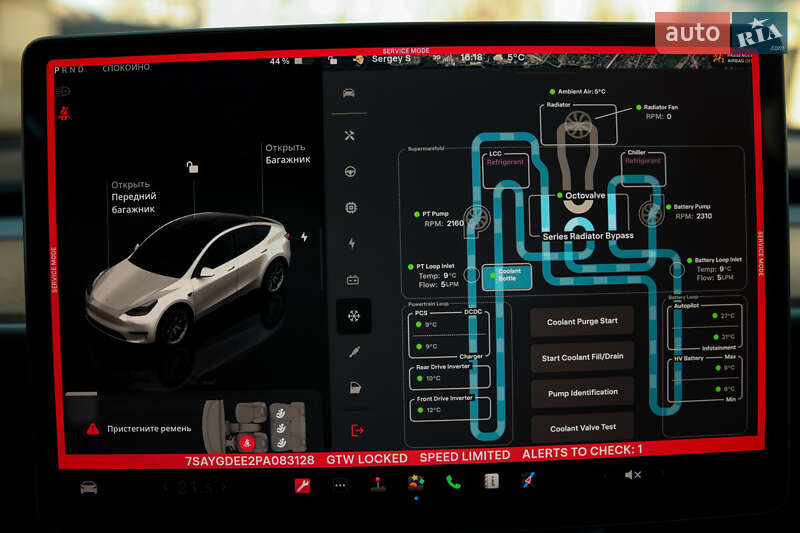Open the green Phone app in dock

click(x=453, y=482)
